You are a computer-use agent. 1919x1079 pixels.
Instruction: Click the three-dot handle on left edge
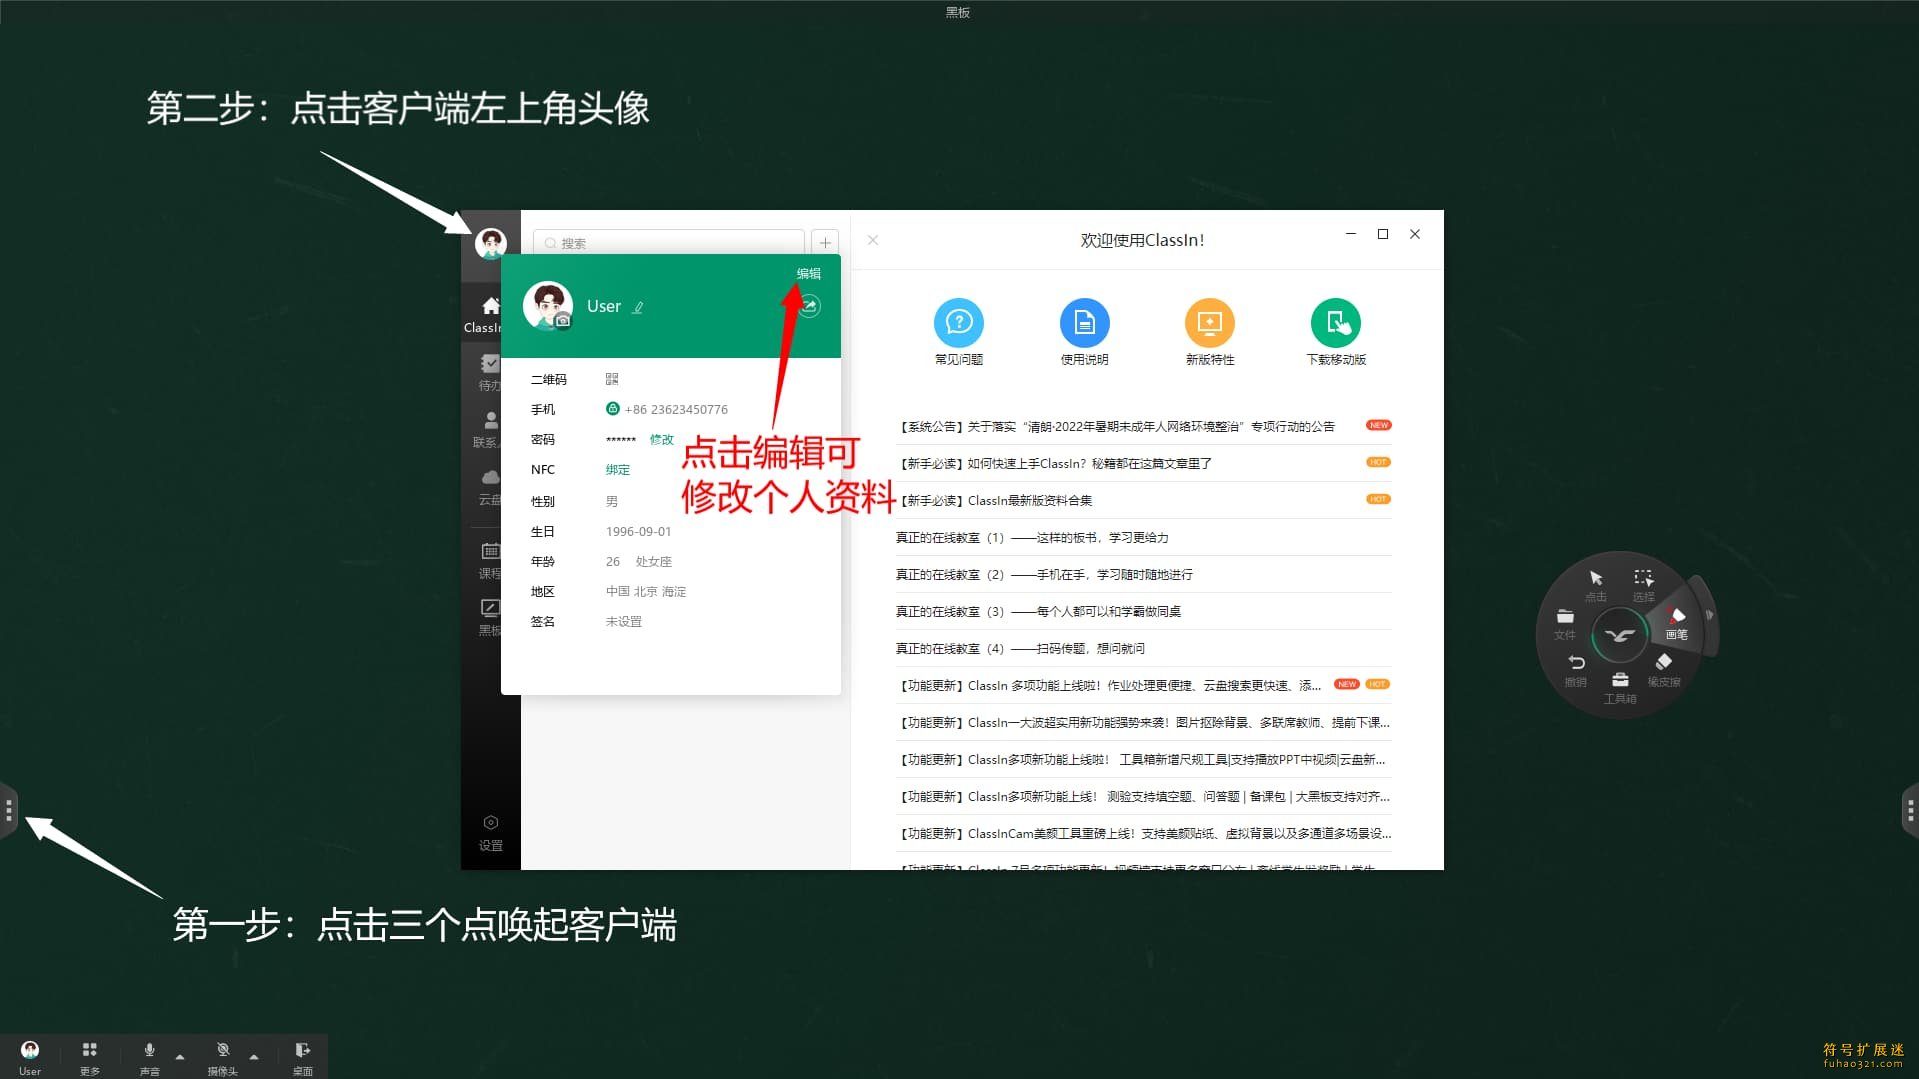pyautogui.click(x=9, y=809)
